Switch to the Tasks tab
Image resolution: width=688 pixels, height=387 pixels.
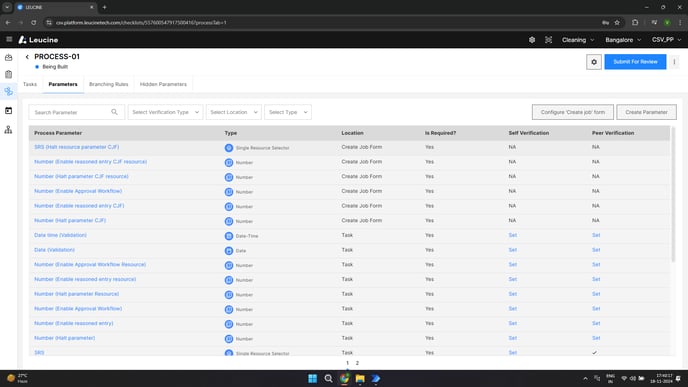coord(30,84)
